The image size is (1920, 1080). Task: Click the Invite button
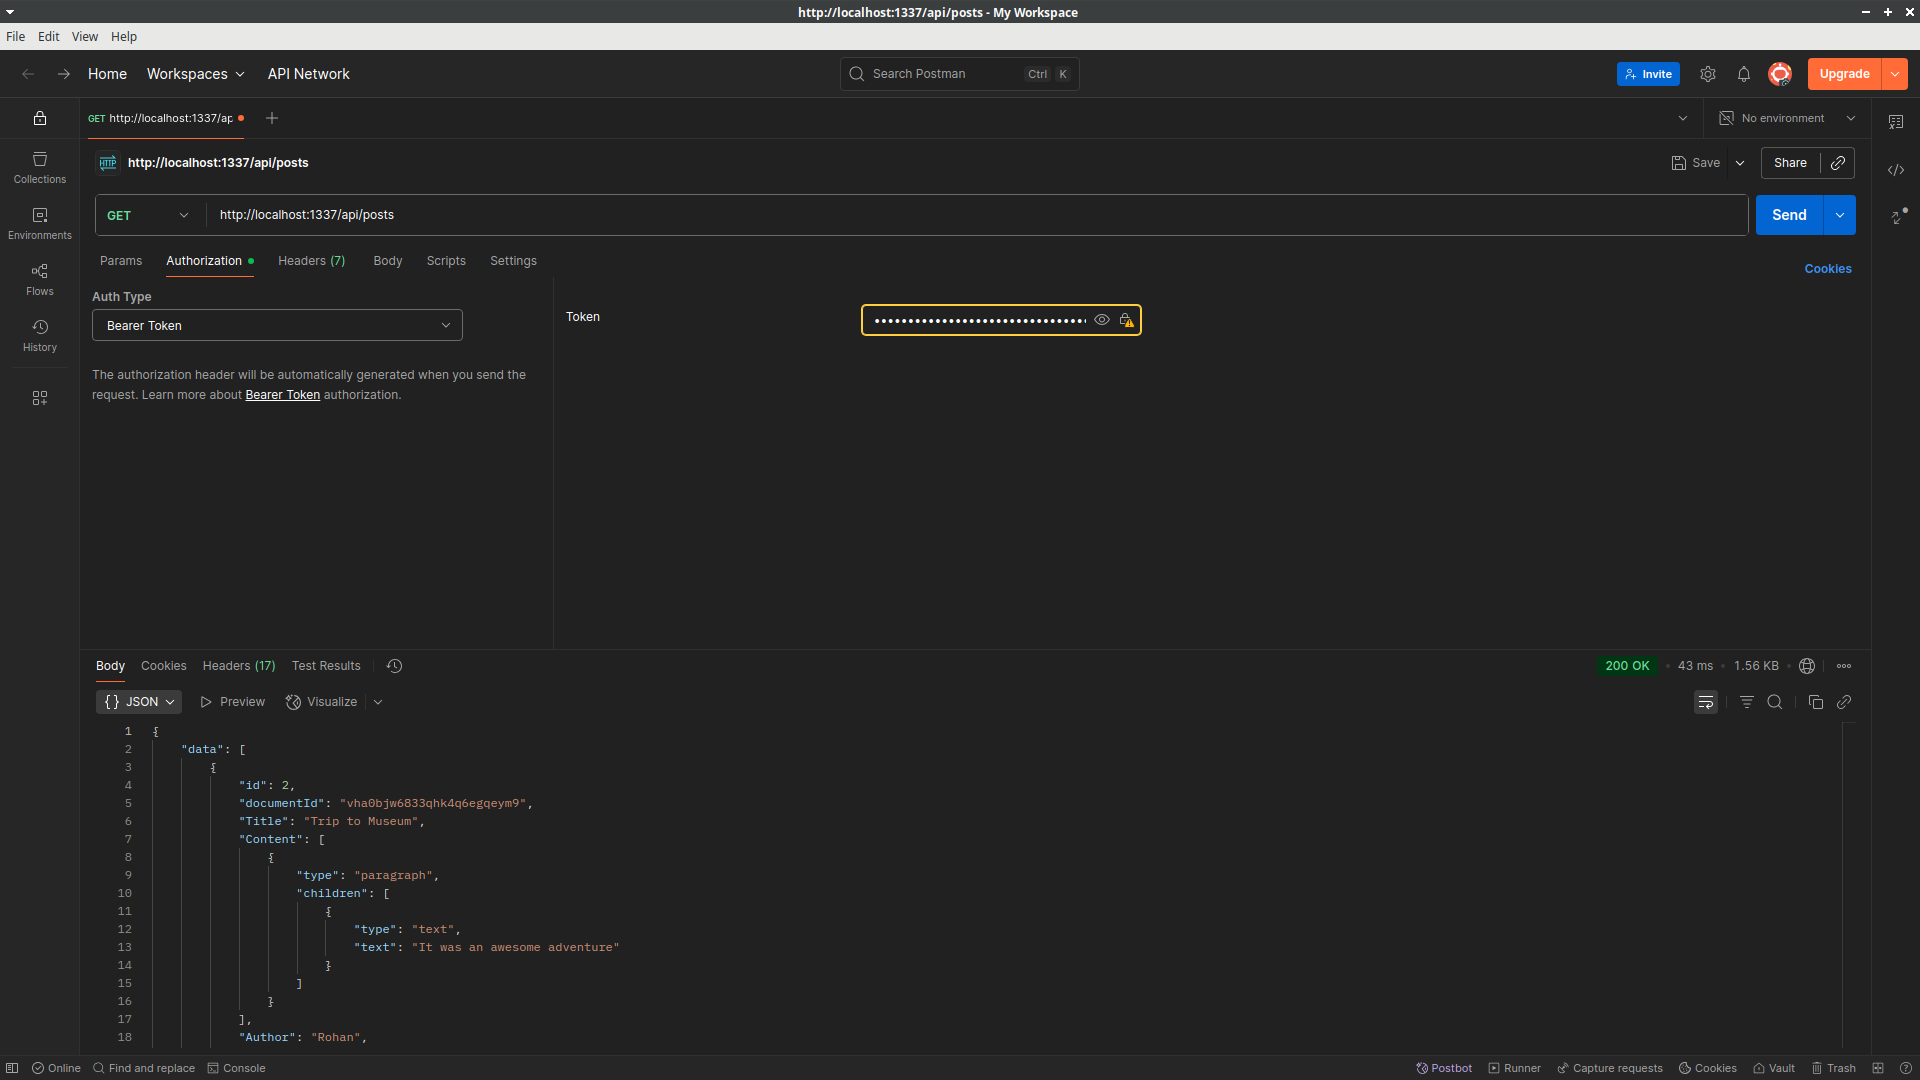pos(1648,74)
